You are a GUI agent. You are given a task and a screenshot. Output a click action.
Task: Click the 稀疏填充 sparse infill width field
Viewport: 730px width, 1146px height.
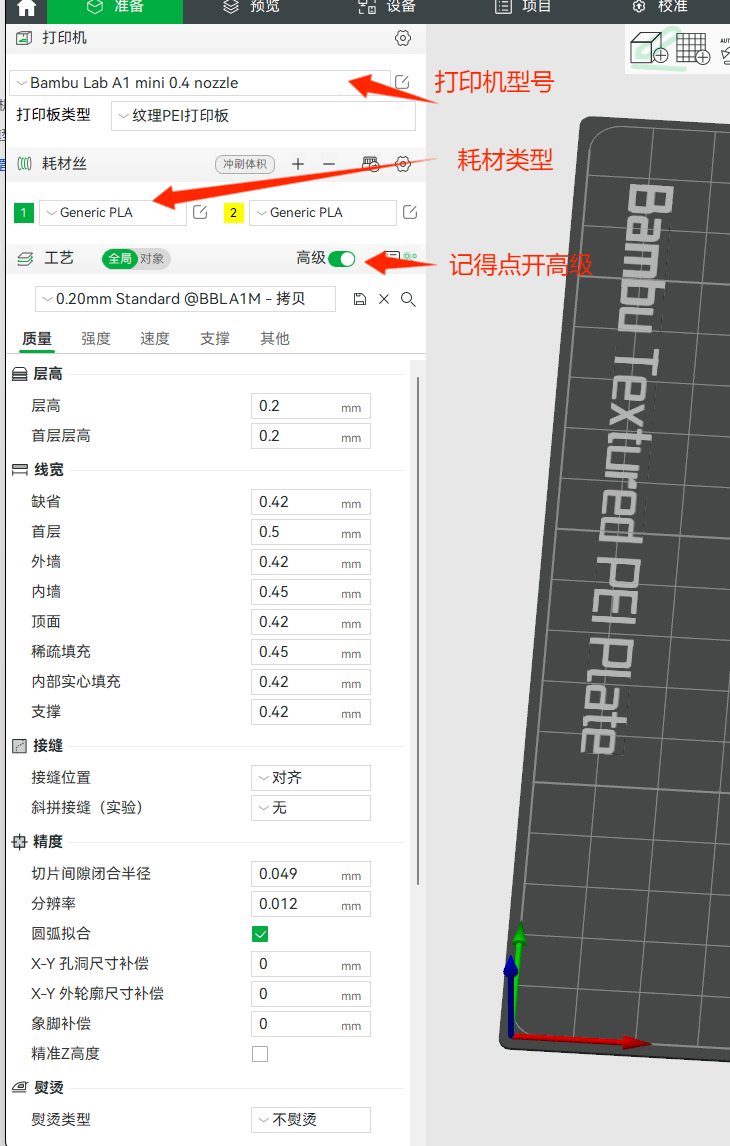311,652
